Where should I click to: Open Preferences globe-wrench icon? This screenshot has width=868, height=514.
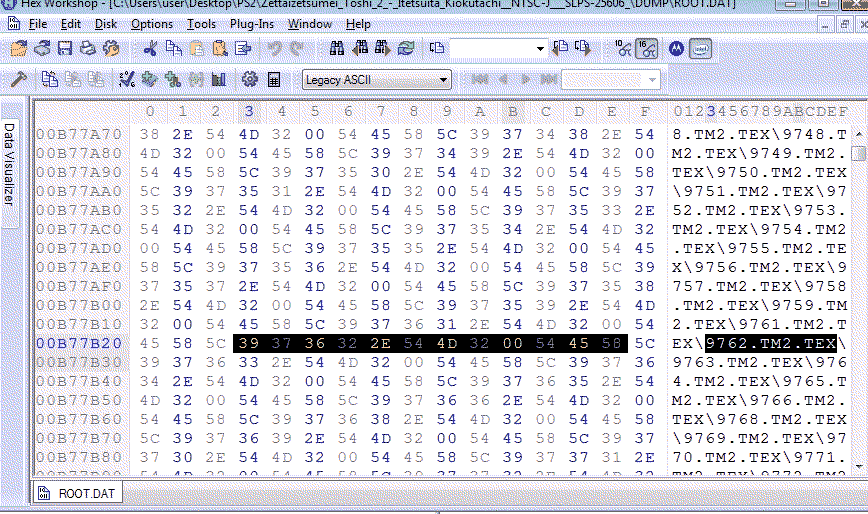point(111,49)
